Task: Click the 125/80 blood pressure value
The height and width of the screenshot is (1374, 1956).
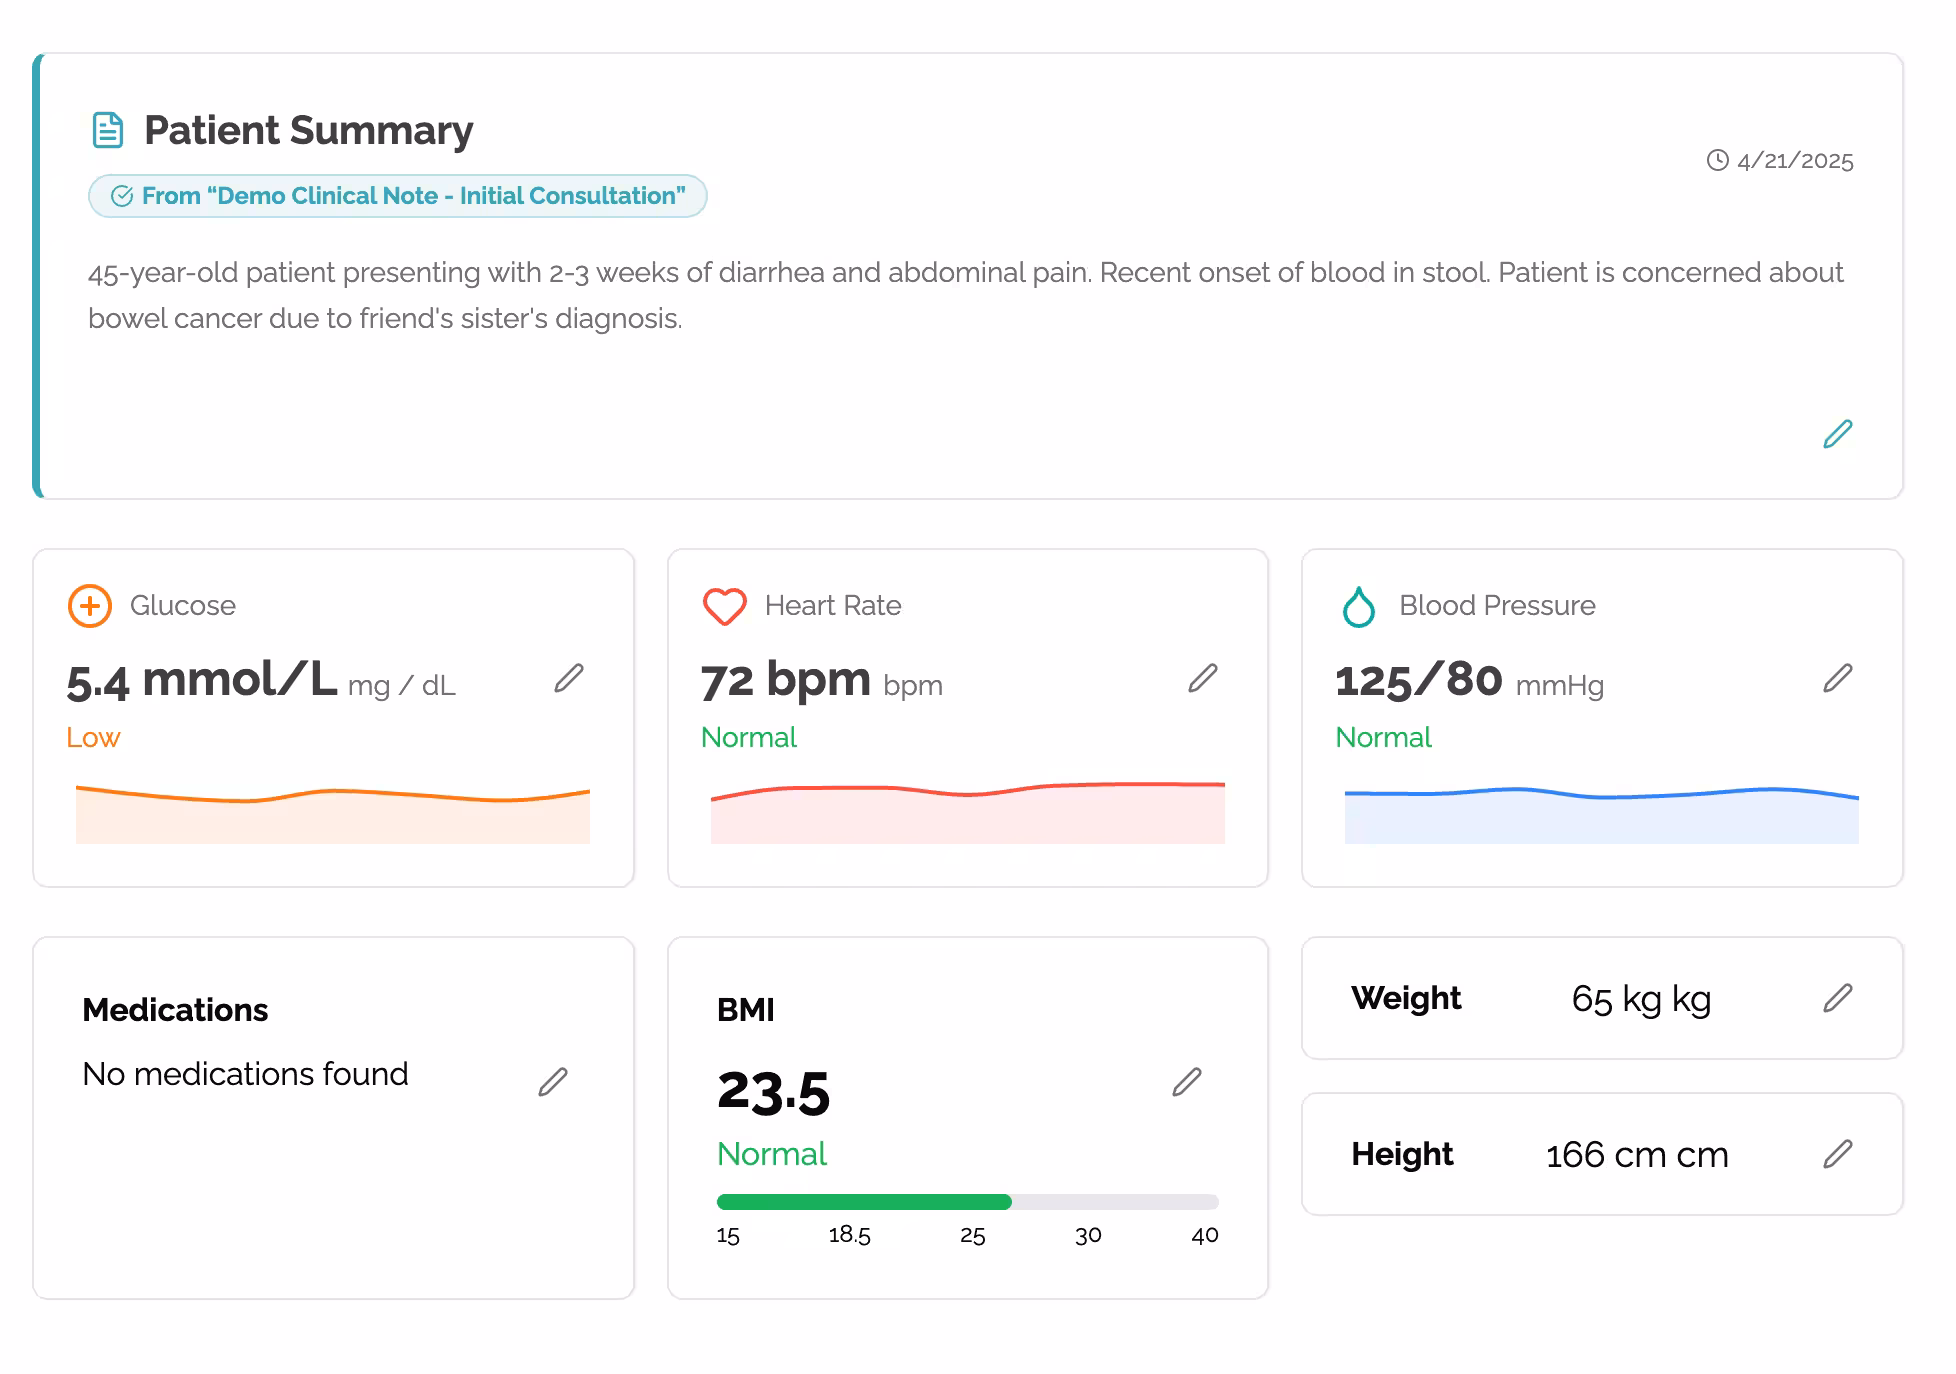Action: click(x=1419, y=680)
